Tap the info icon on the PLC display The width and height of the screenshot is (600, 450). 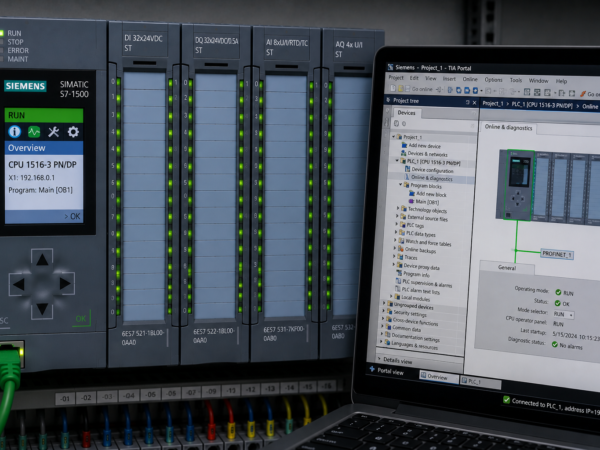pos(15,132)
